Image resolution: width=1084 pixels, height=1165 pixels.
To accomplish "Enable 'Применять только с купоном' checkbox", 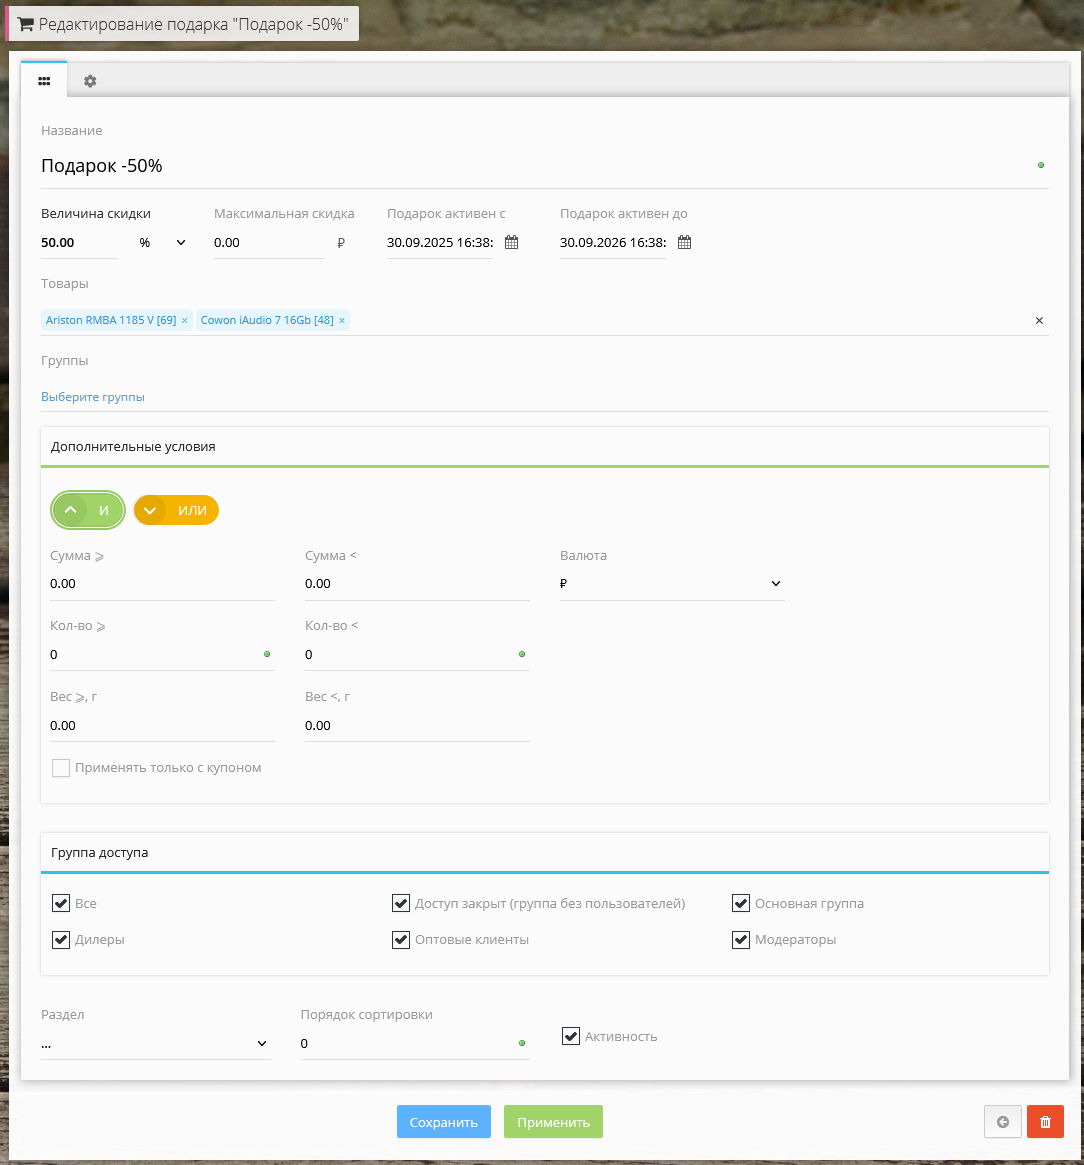I will pyautogui.click(x=61, y=768).
